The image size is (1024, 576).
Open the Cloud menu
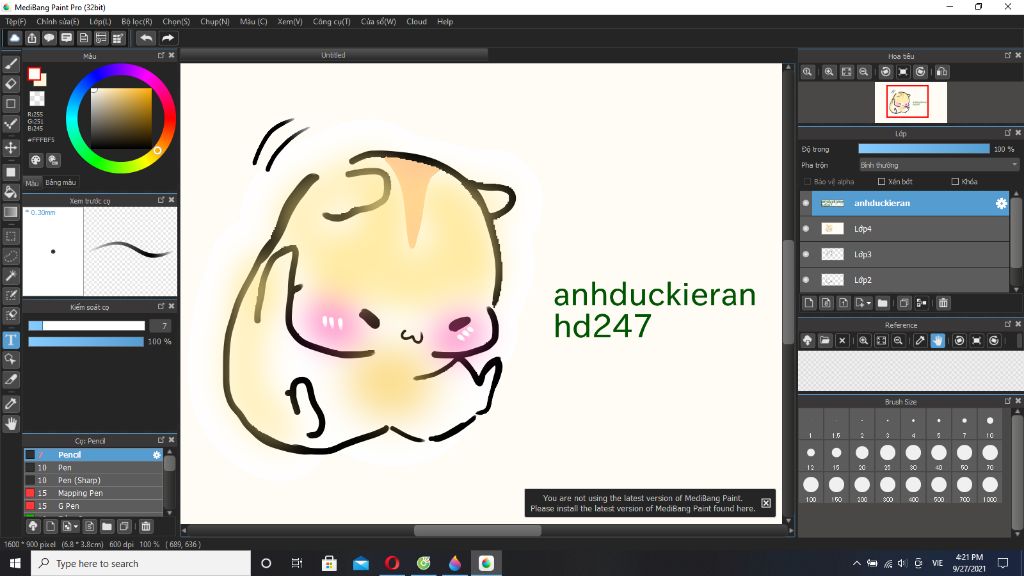coord(416,22)
